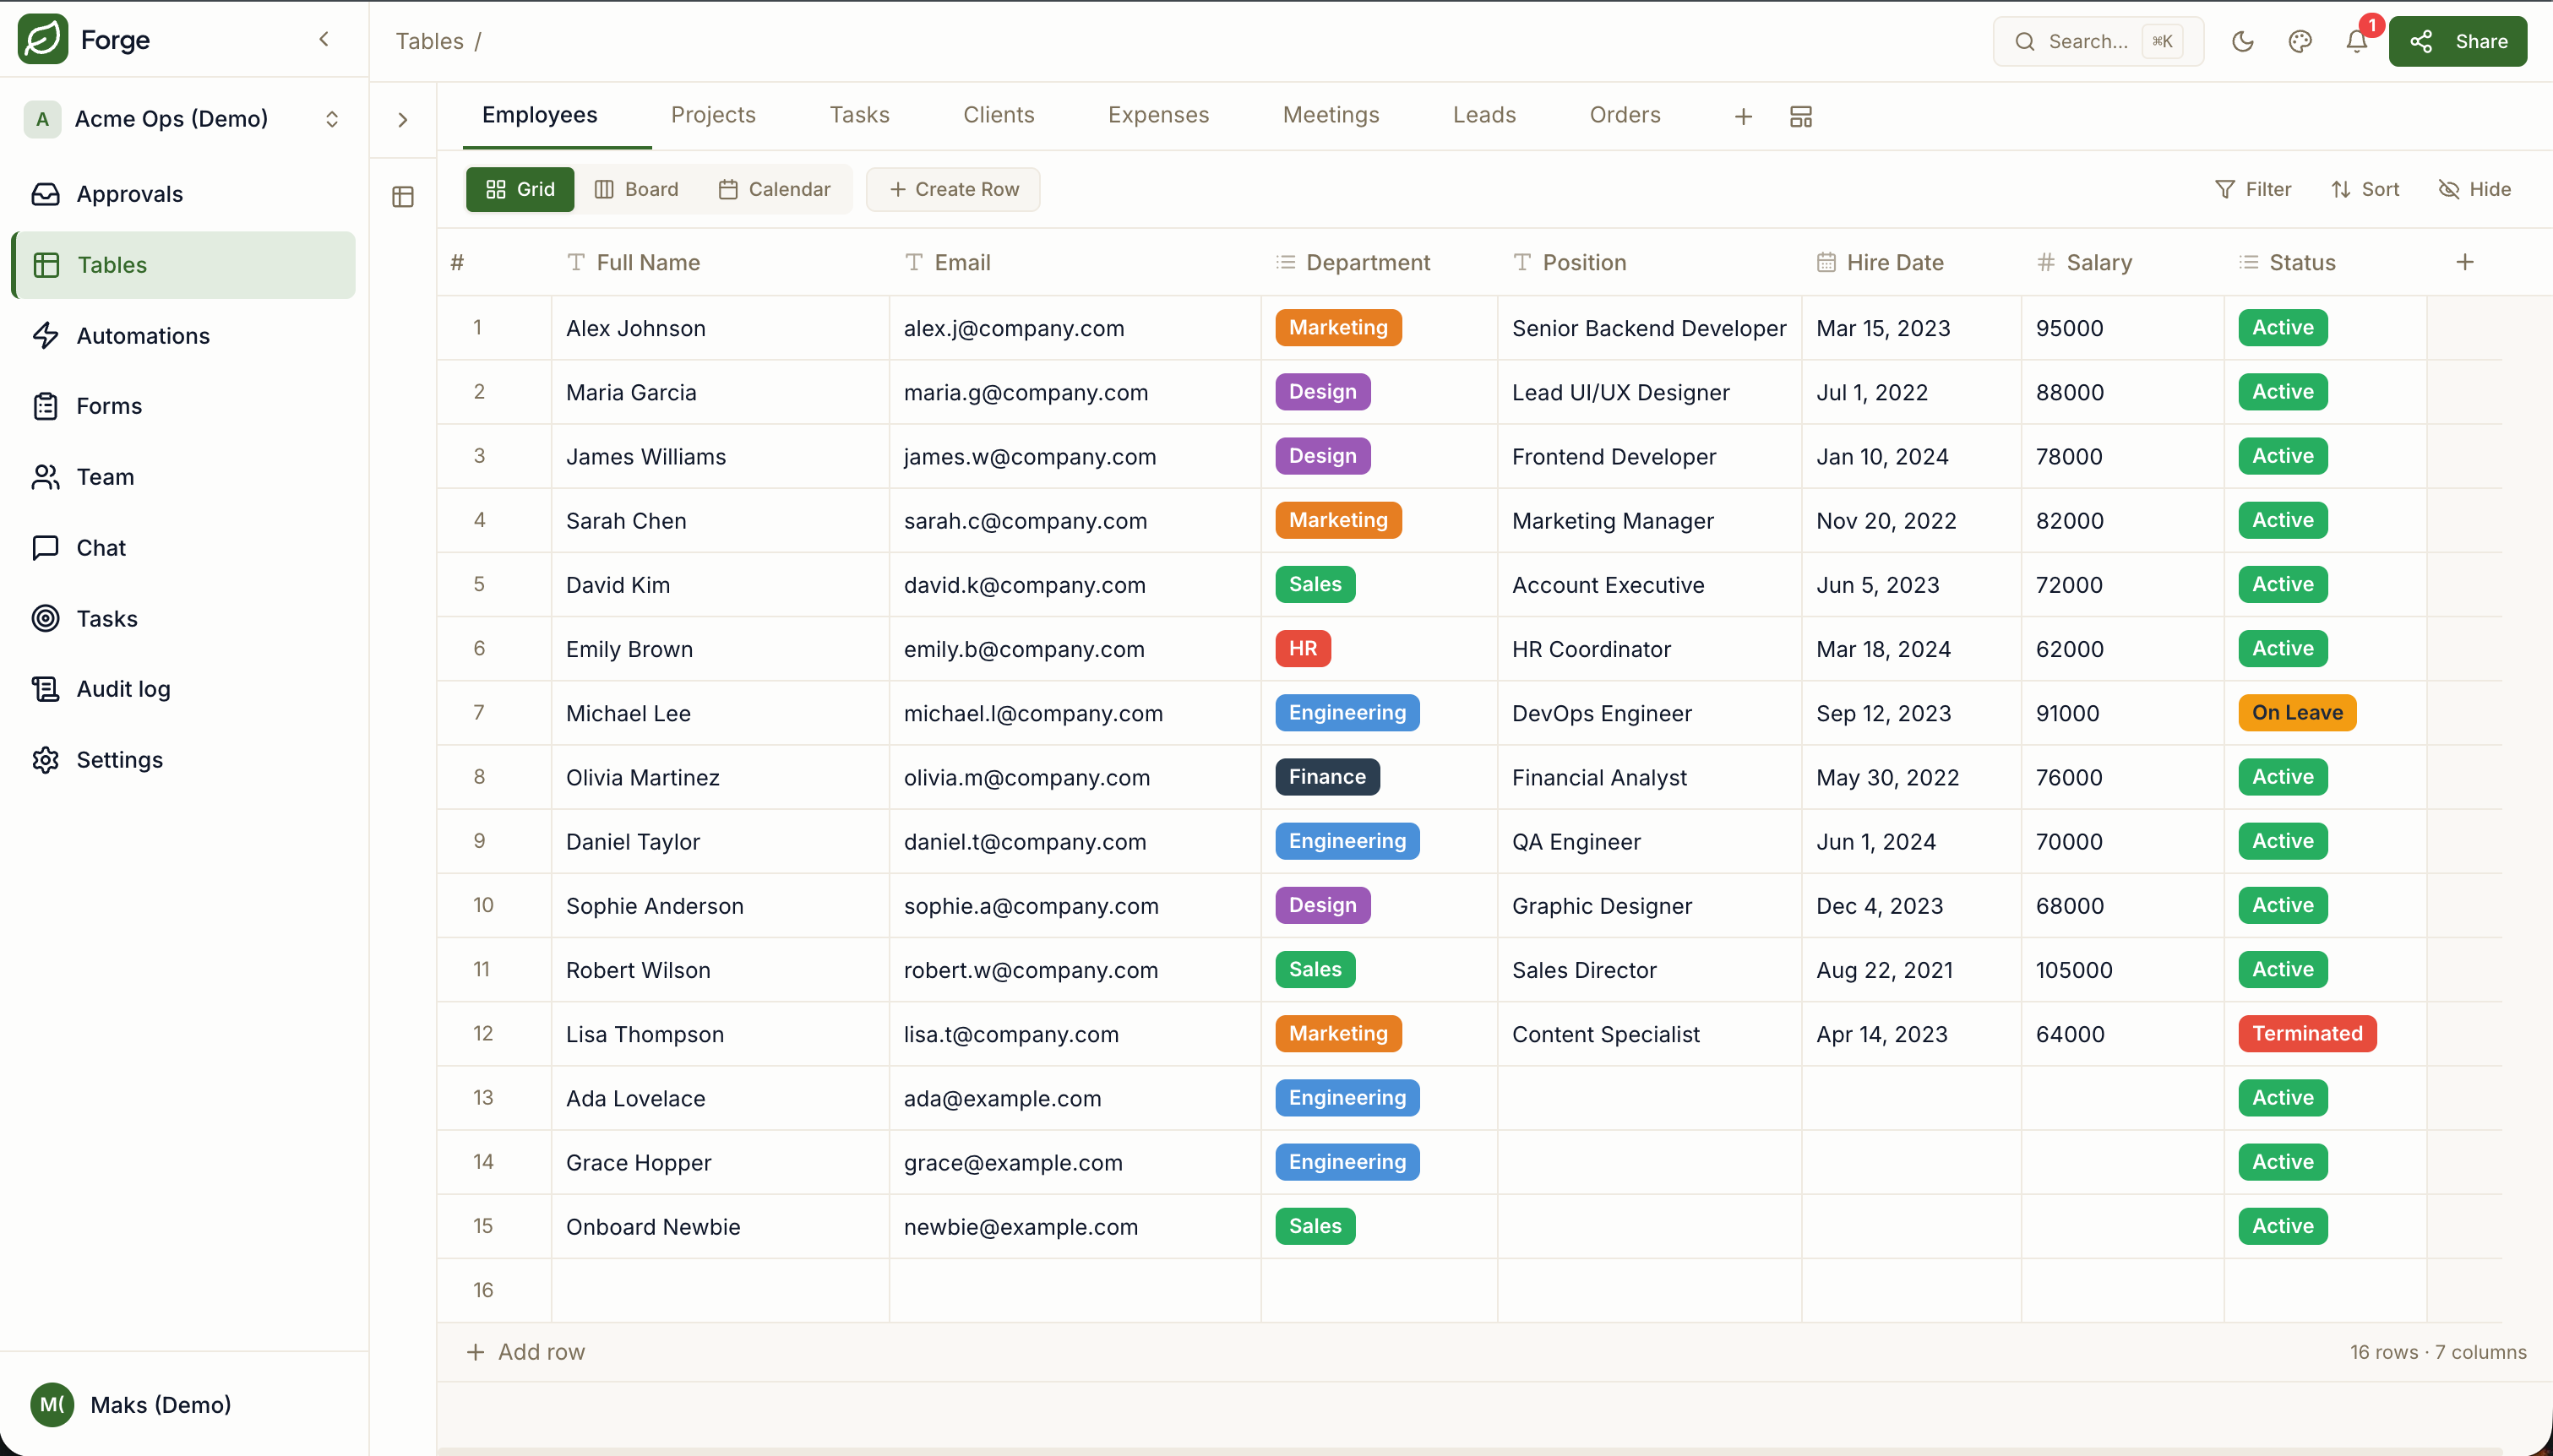This screenshot has width=2553, height=1456.
Task: Switch to the Tasks table tab
Action: [859, 115]
